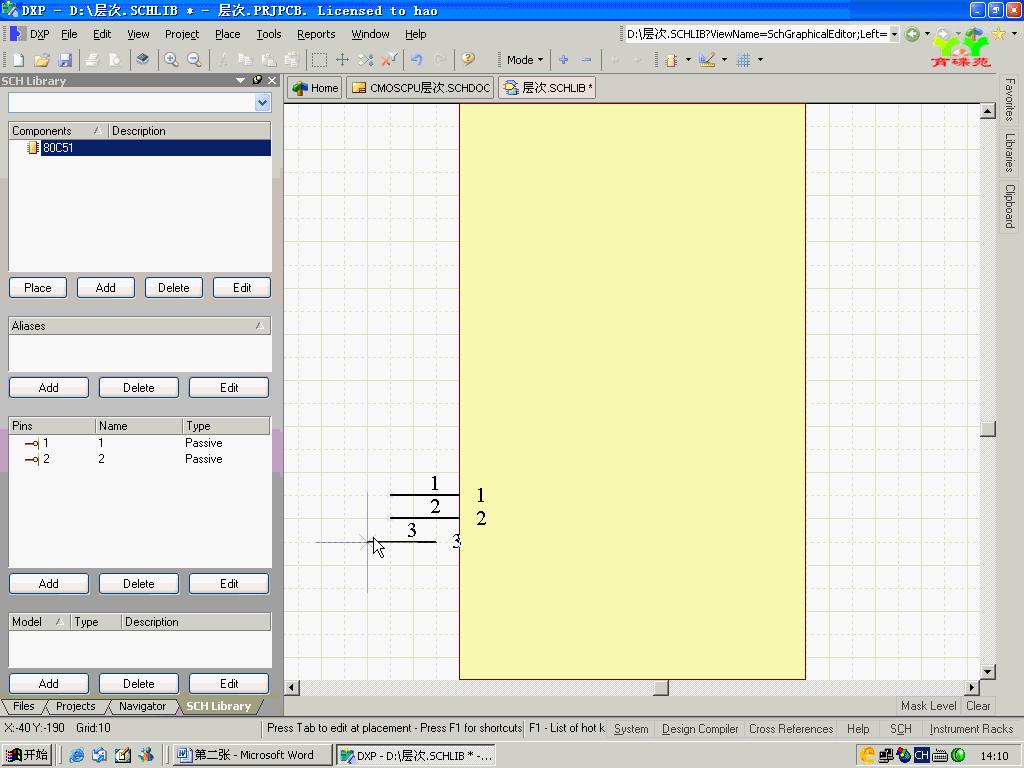
Task: Click the drawing utilities pencil icon
Action: [707, 60]
